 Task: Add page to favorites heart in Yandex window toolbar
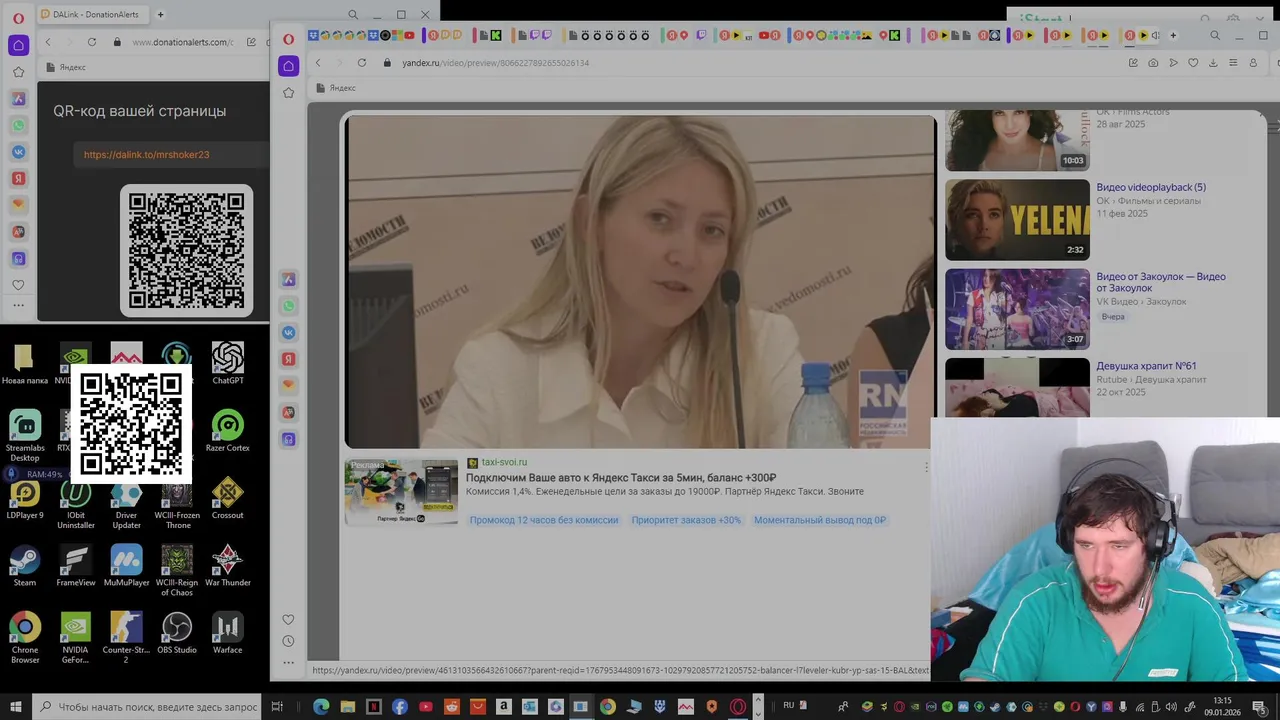tap(1193, 62)
